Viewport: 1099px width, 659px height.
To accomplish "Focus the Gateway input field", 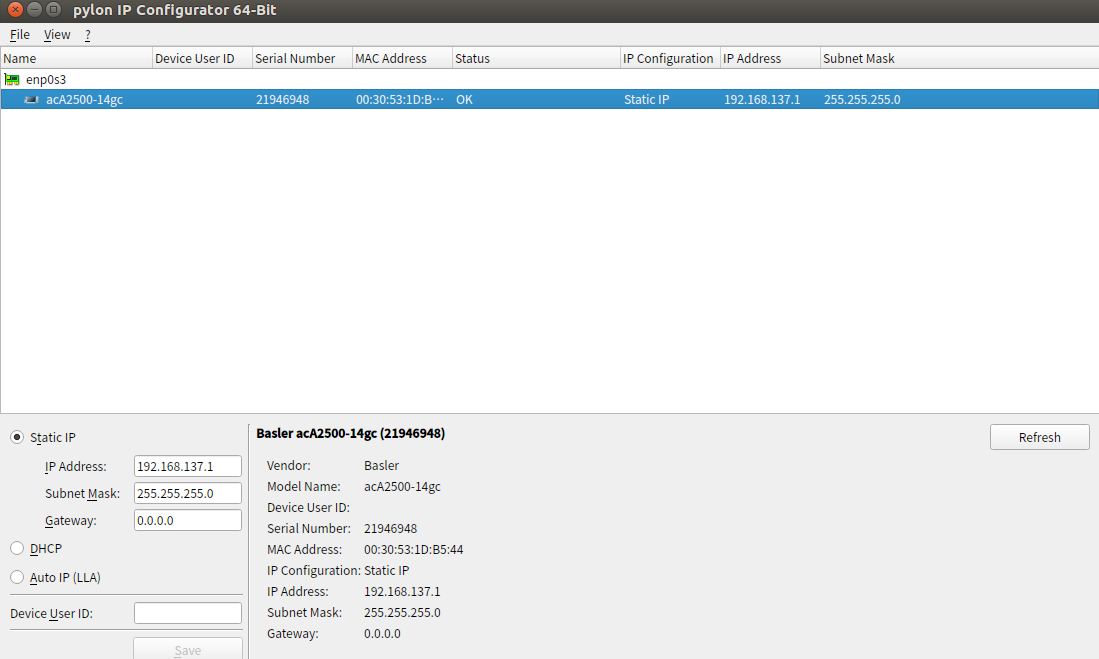I will point(188,520).
